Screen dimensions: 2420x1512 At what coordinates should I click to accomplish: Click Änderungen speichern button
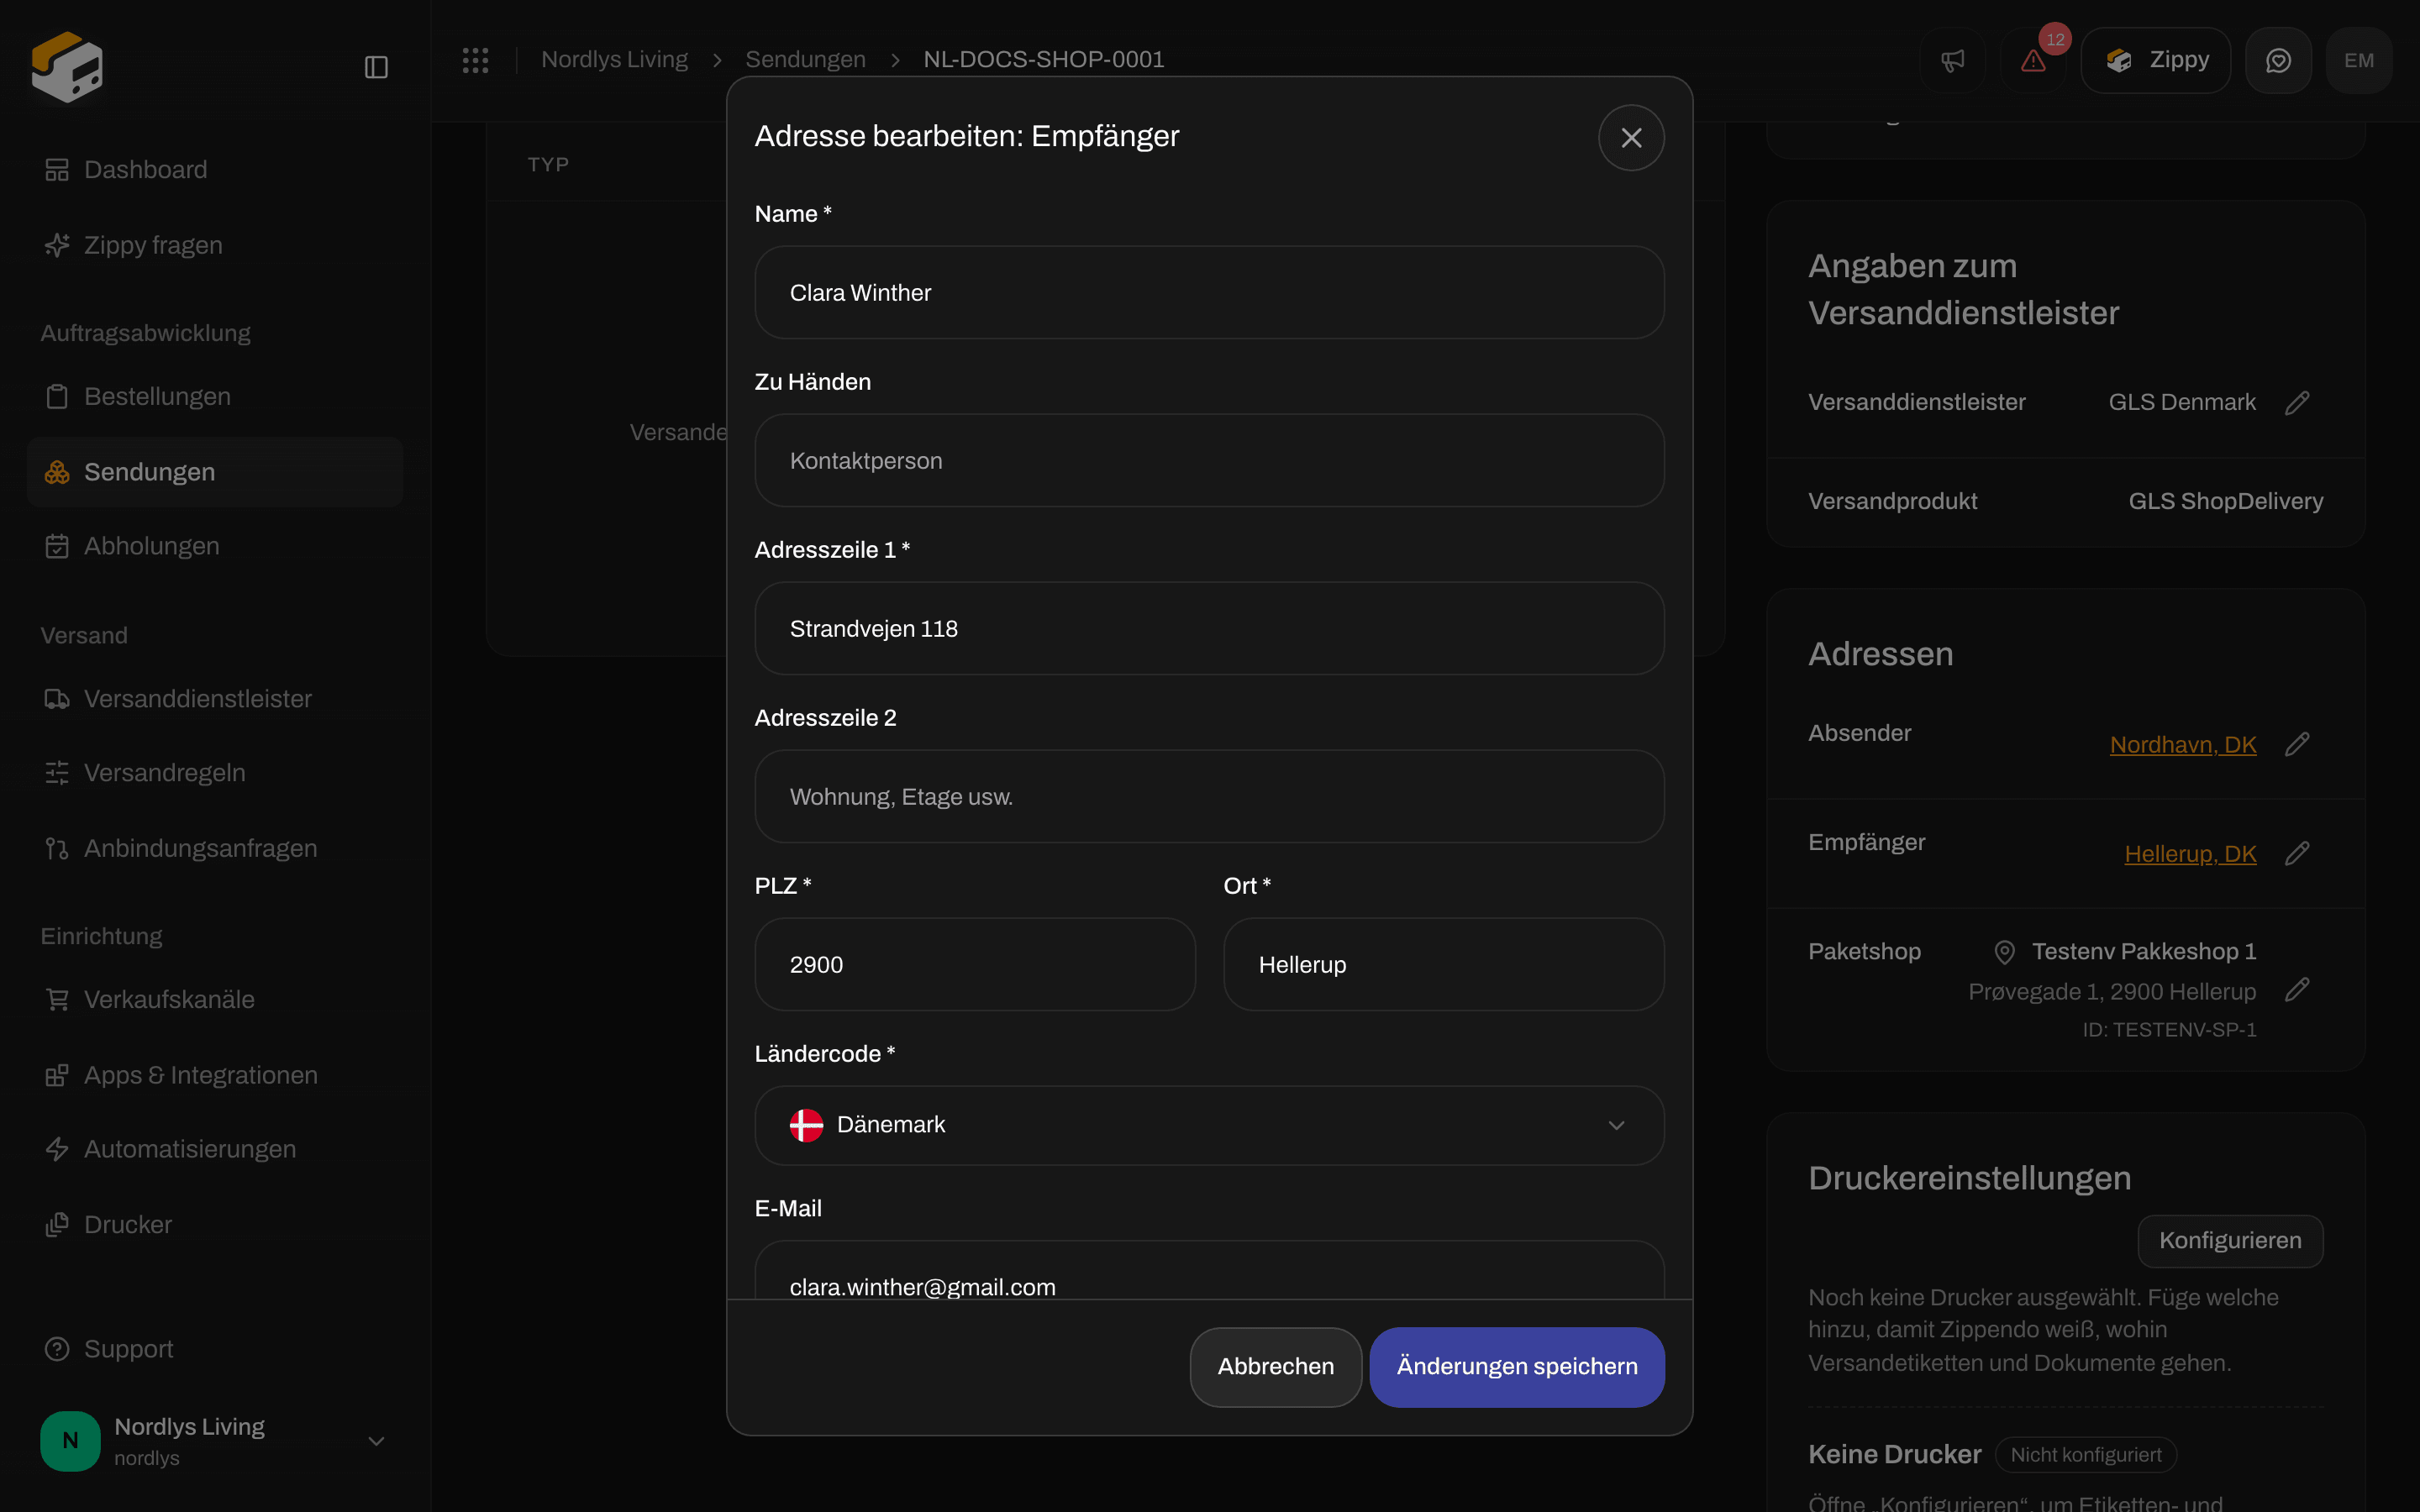1517,1367
